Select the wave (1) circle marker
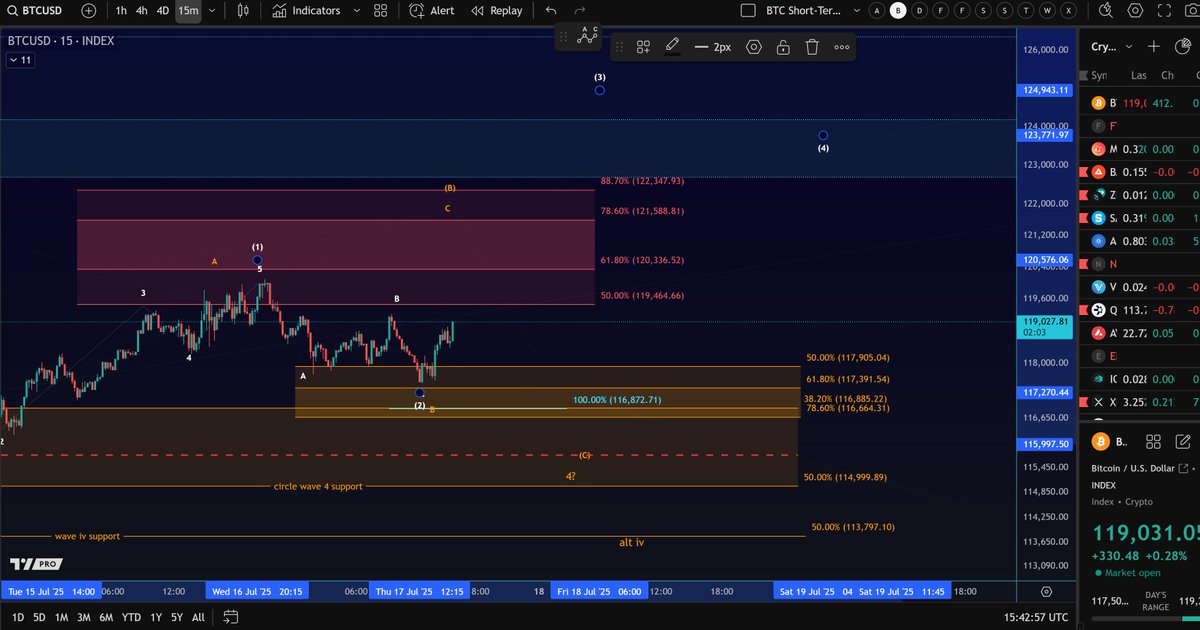This screenshot has height=630, width=1200. 258,260
